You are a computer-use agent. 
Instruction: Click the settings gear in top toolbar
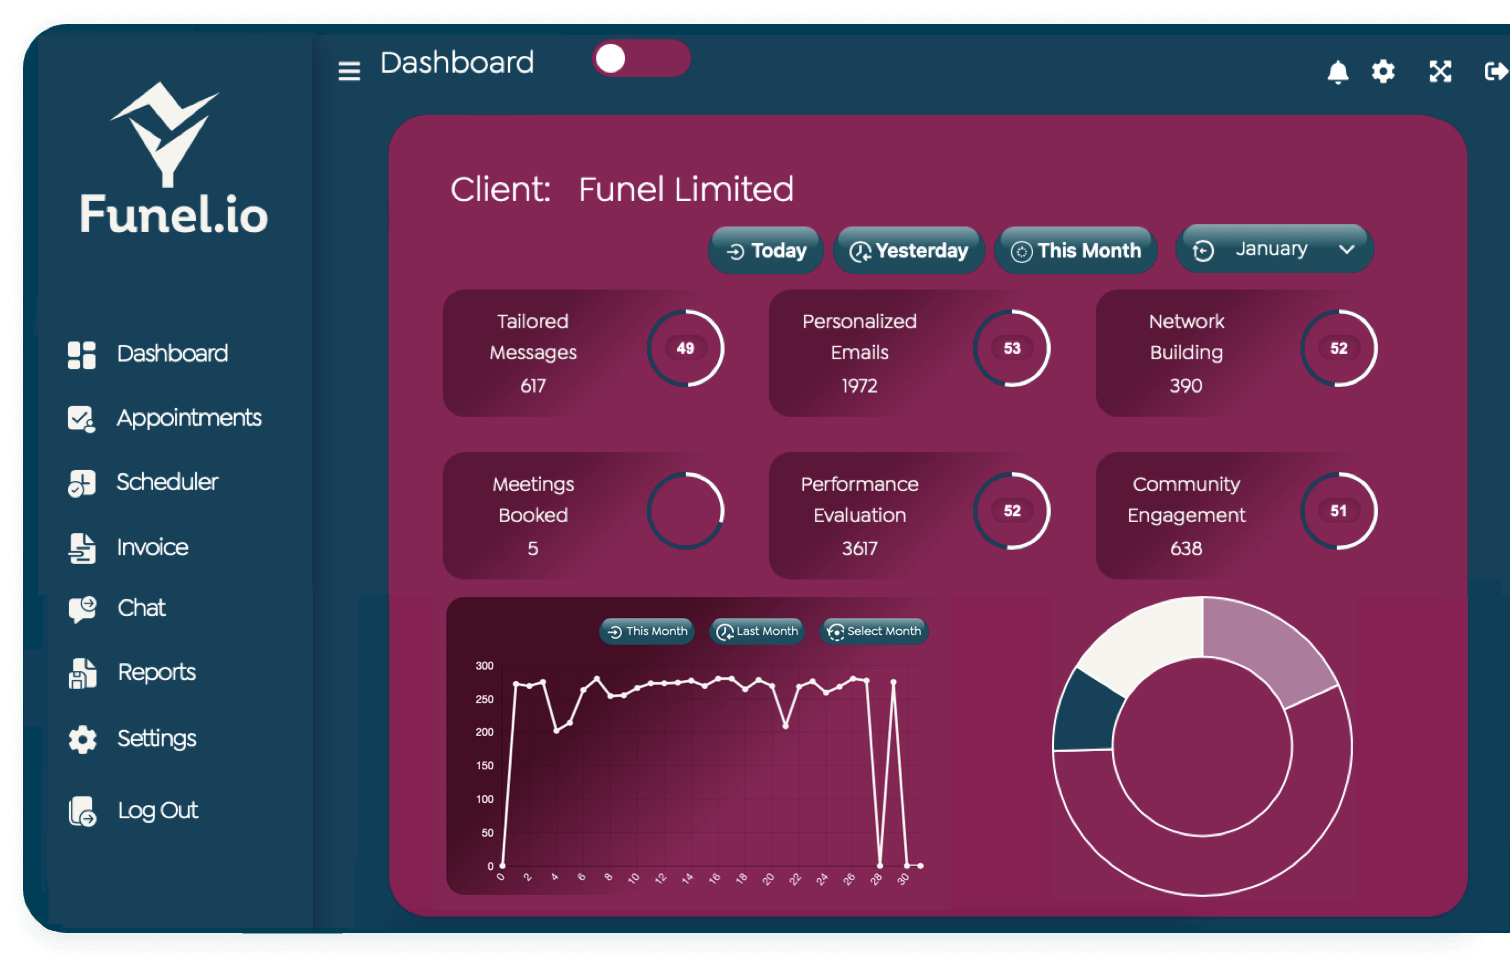1384,71
